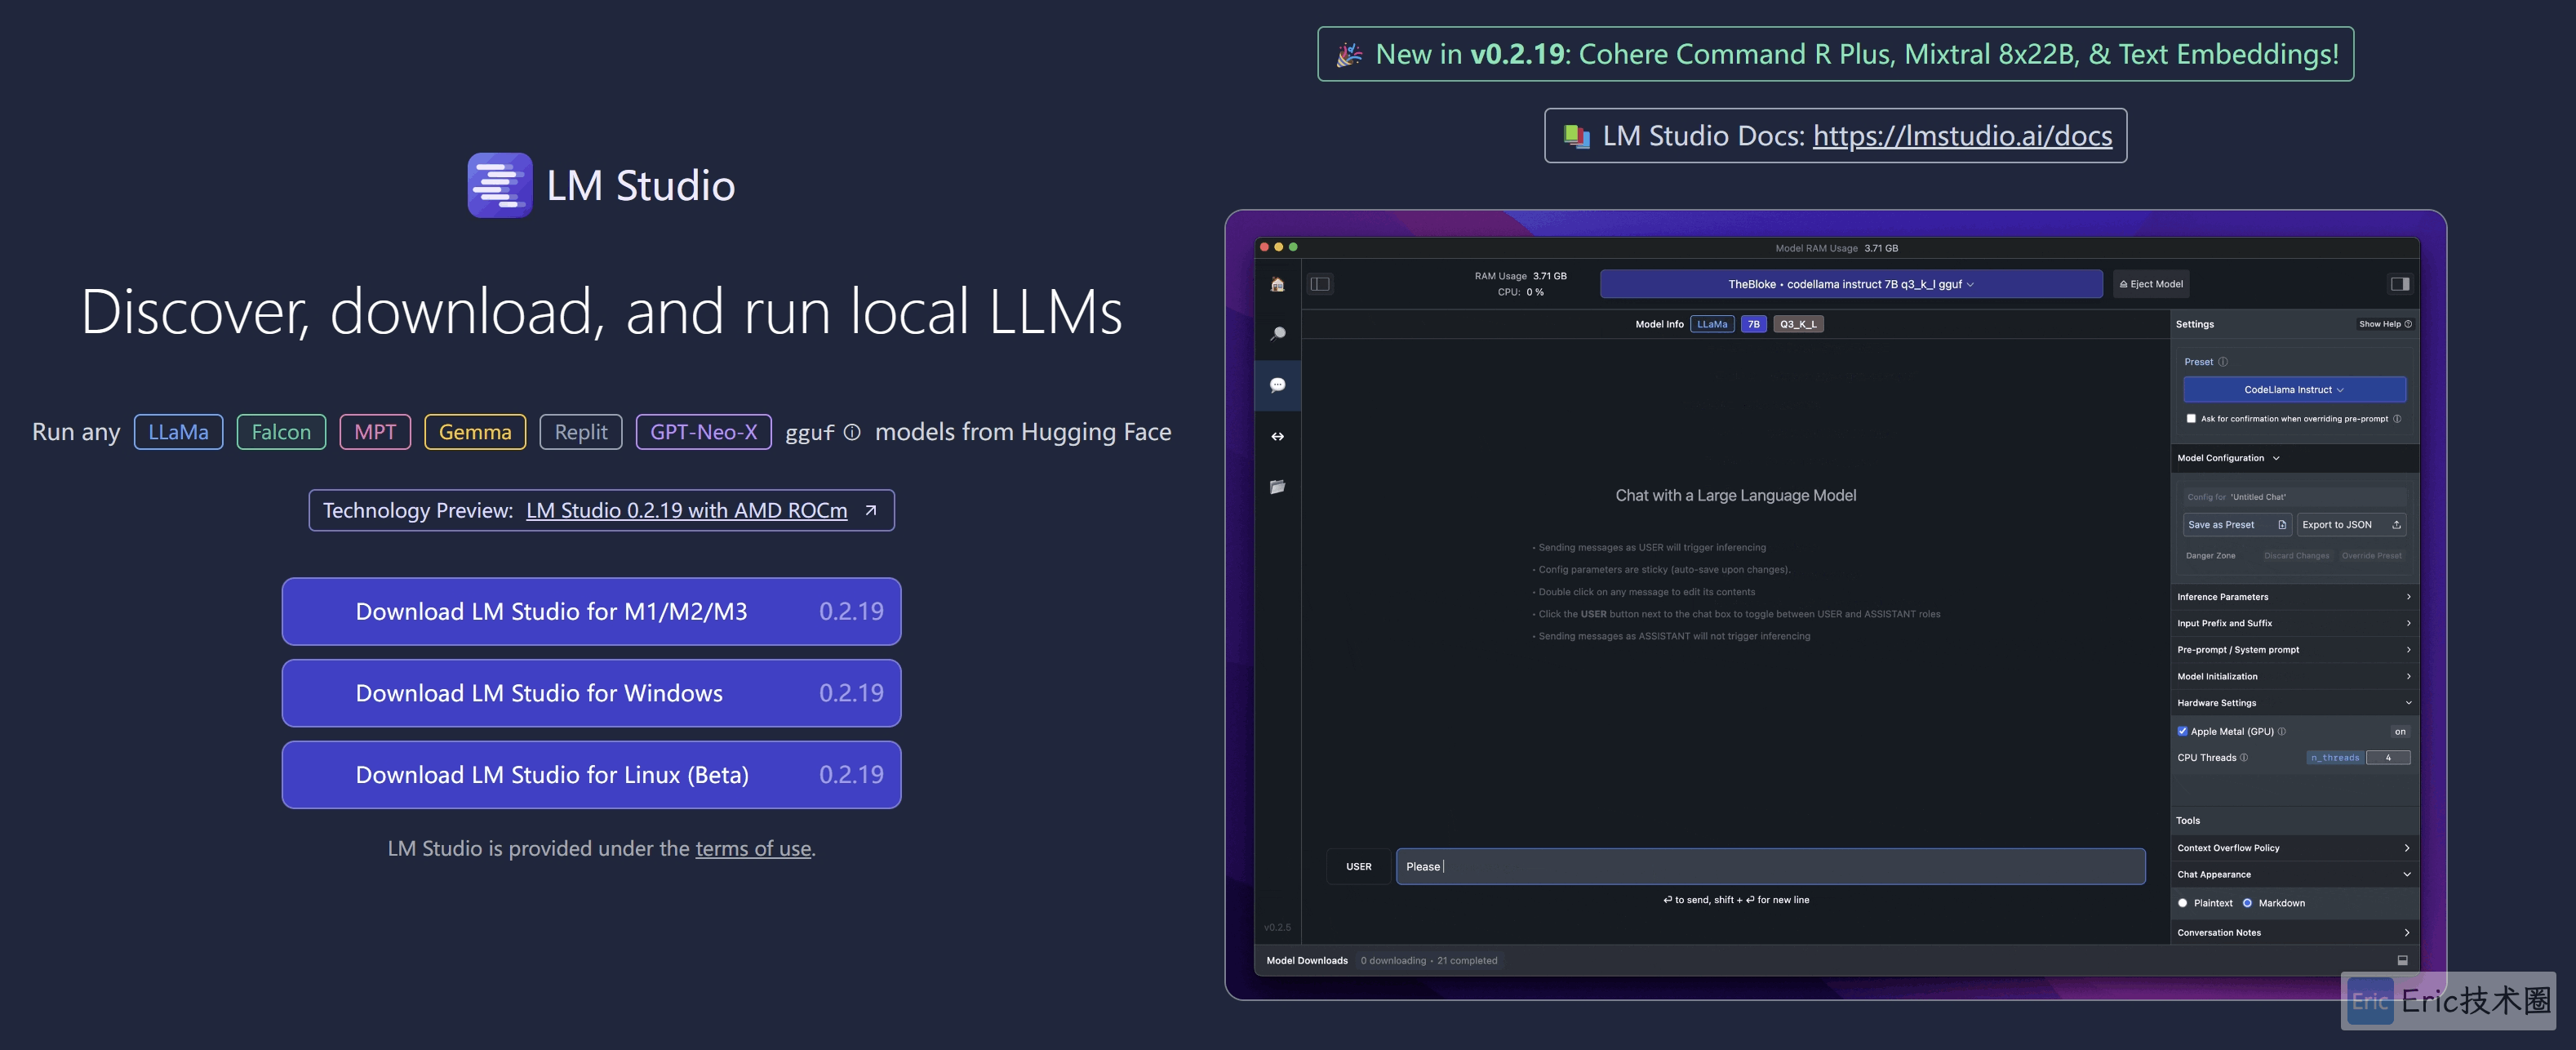The image size is (2576, 1050).
Task: Click info icon beside confirmation checkbox
Action: tap(2397, 419)
